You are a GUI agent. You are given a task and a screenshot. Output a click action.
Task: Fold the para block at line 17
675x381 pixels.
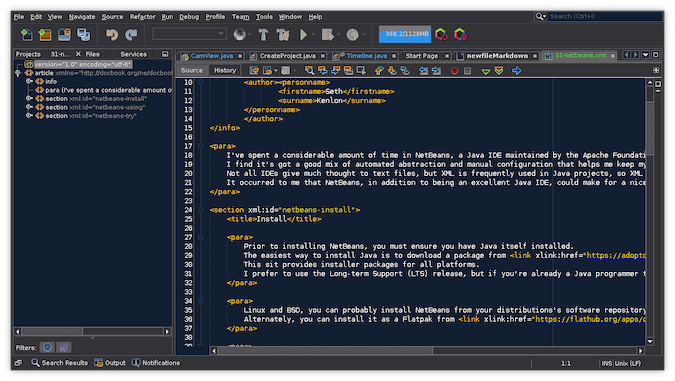pyautogui.click(x=201, y=146)
